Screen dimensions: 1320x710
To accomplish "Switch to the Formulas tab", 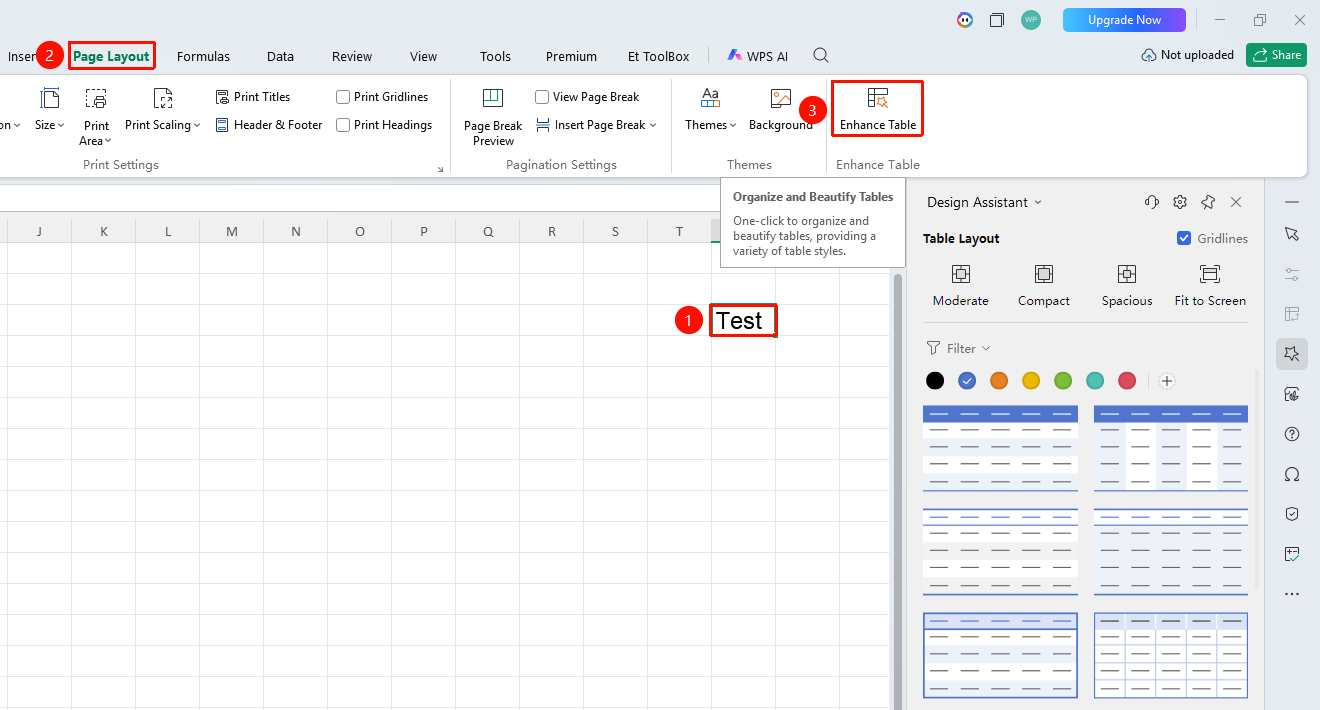I will (203, 56).
